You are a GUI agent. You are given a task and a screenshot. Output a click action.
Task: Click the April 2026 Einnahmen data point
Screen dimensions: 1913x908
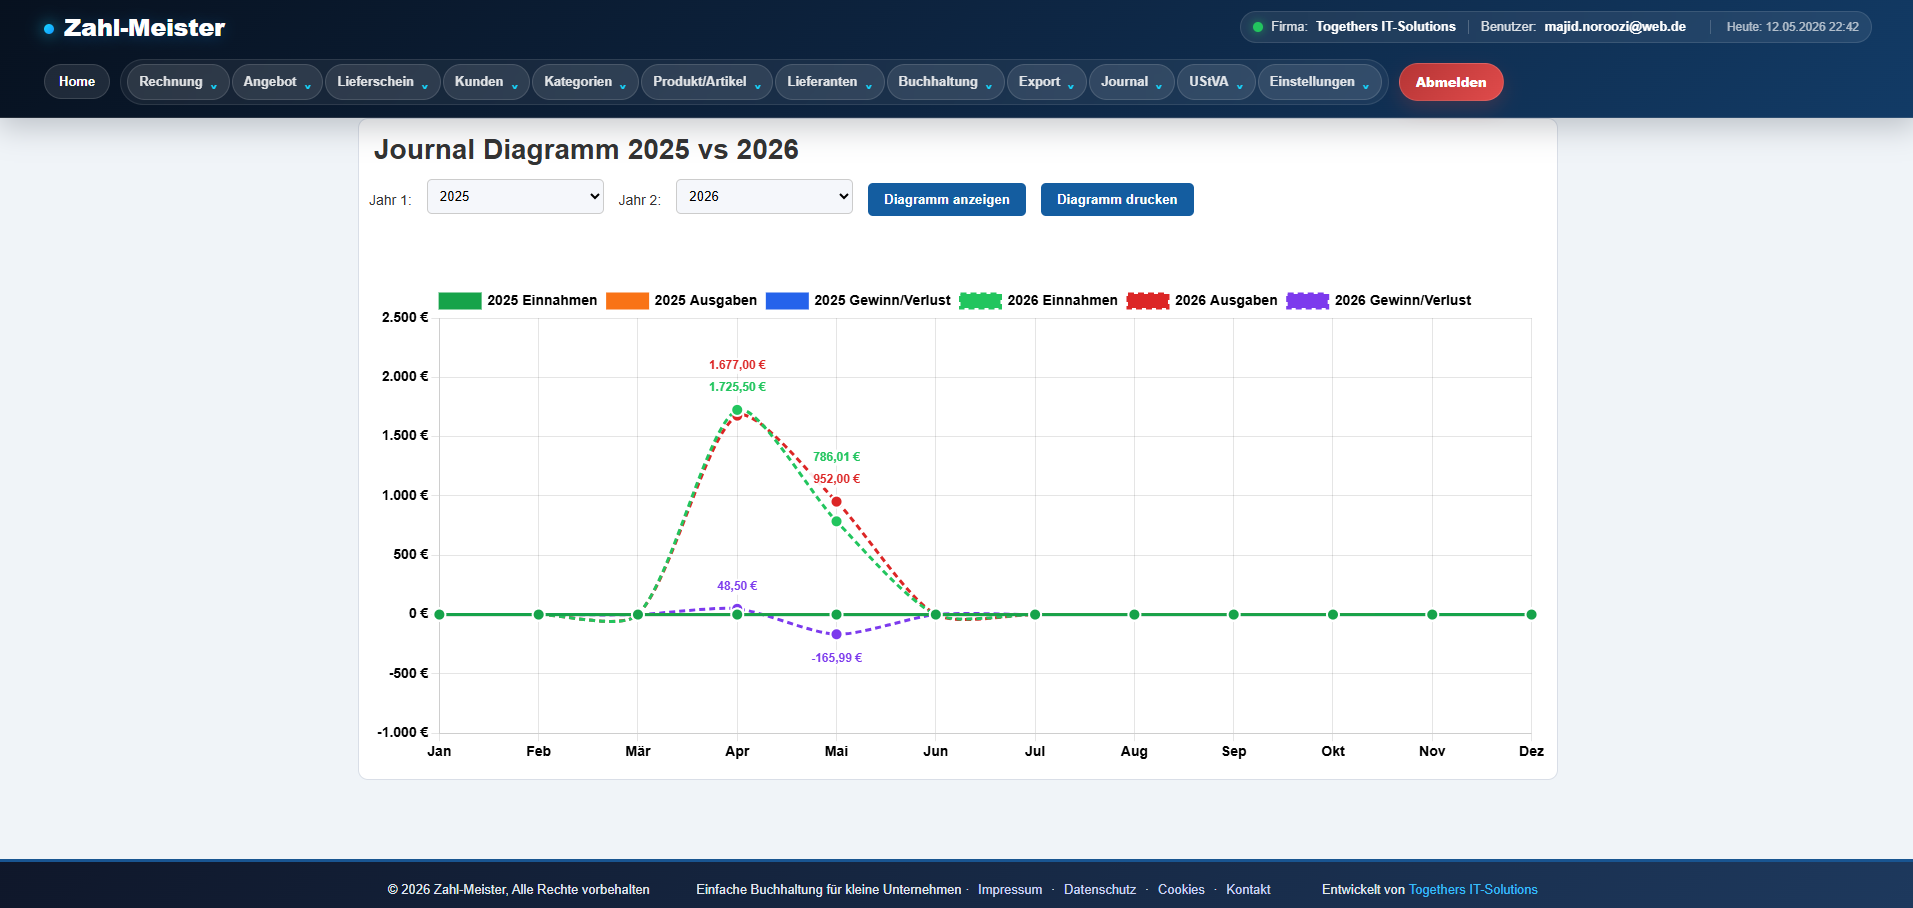click(737, 410)
